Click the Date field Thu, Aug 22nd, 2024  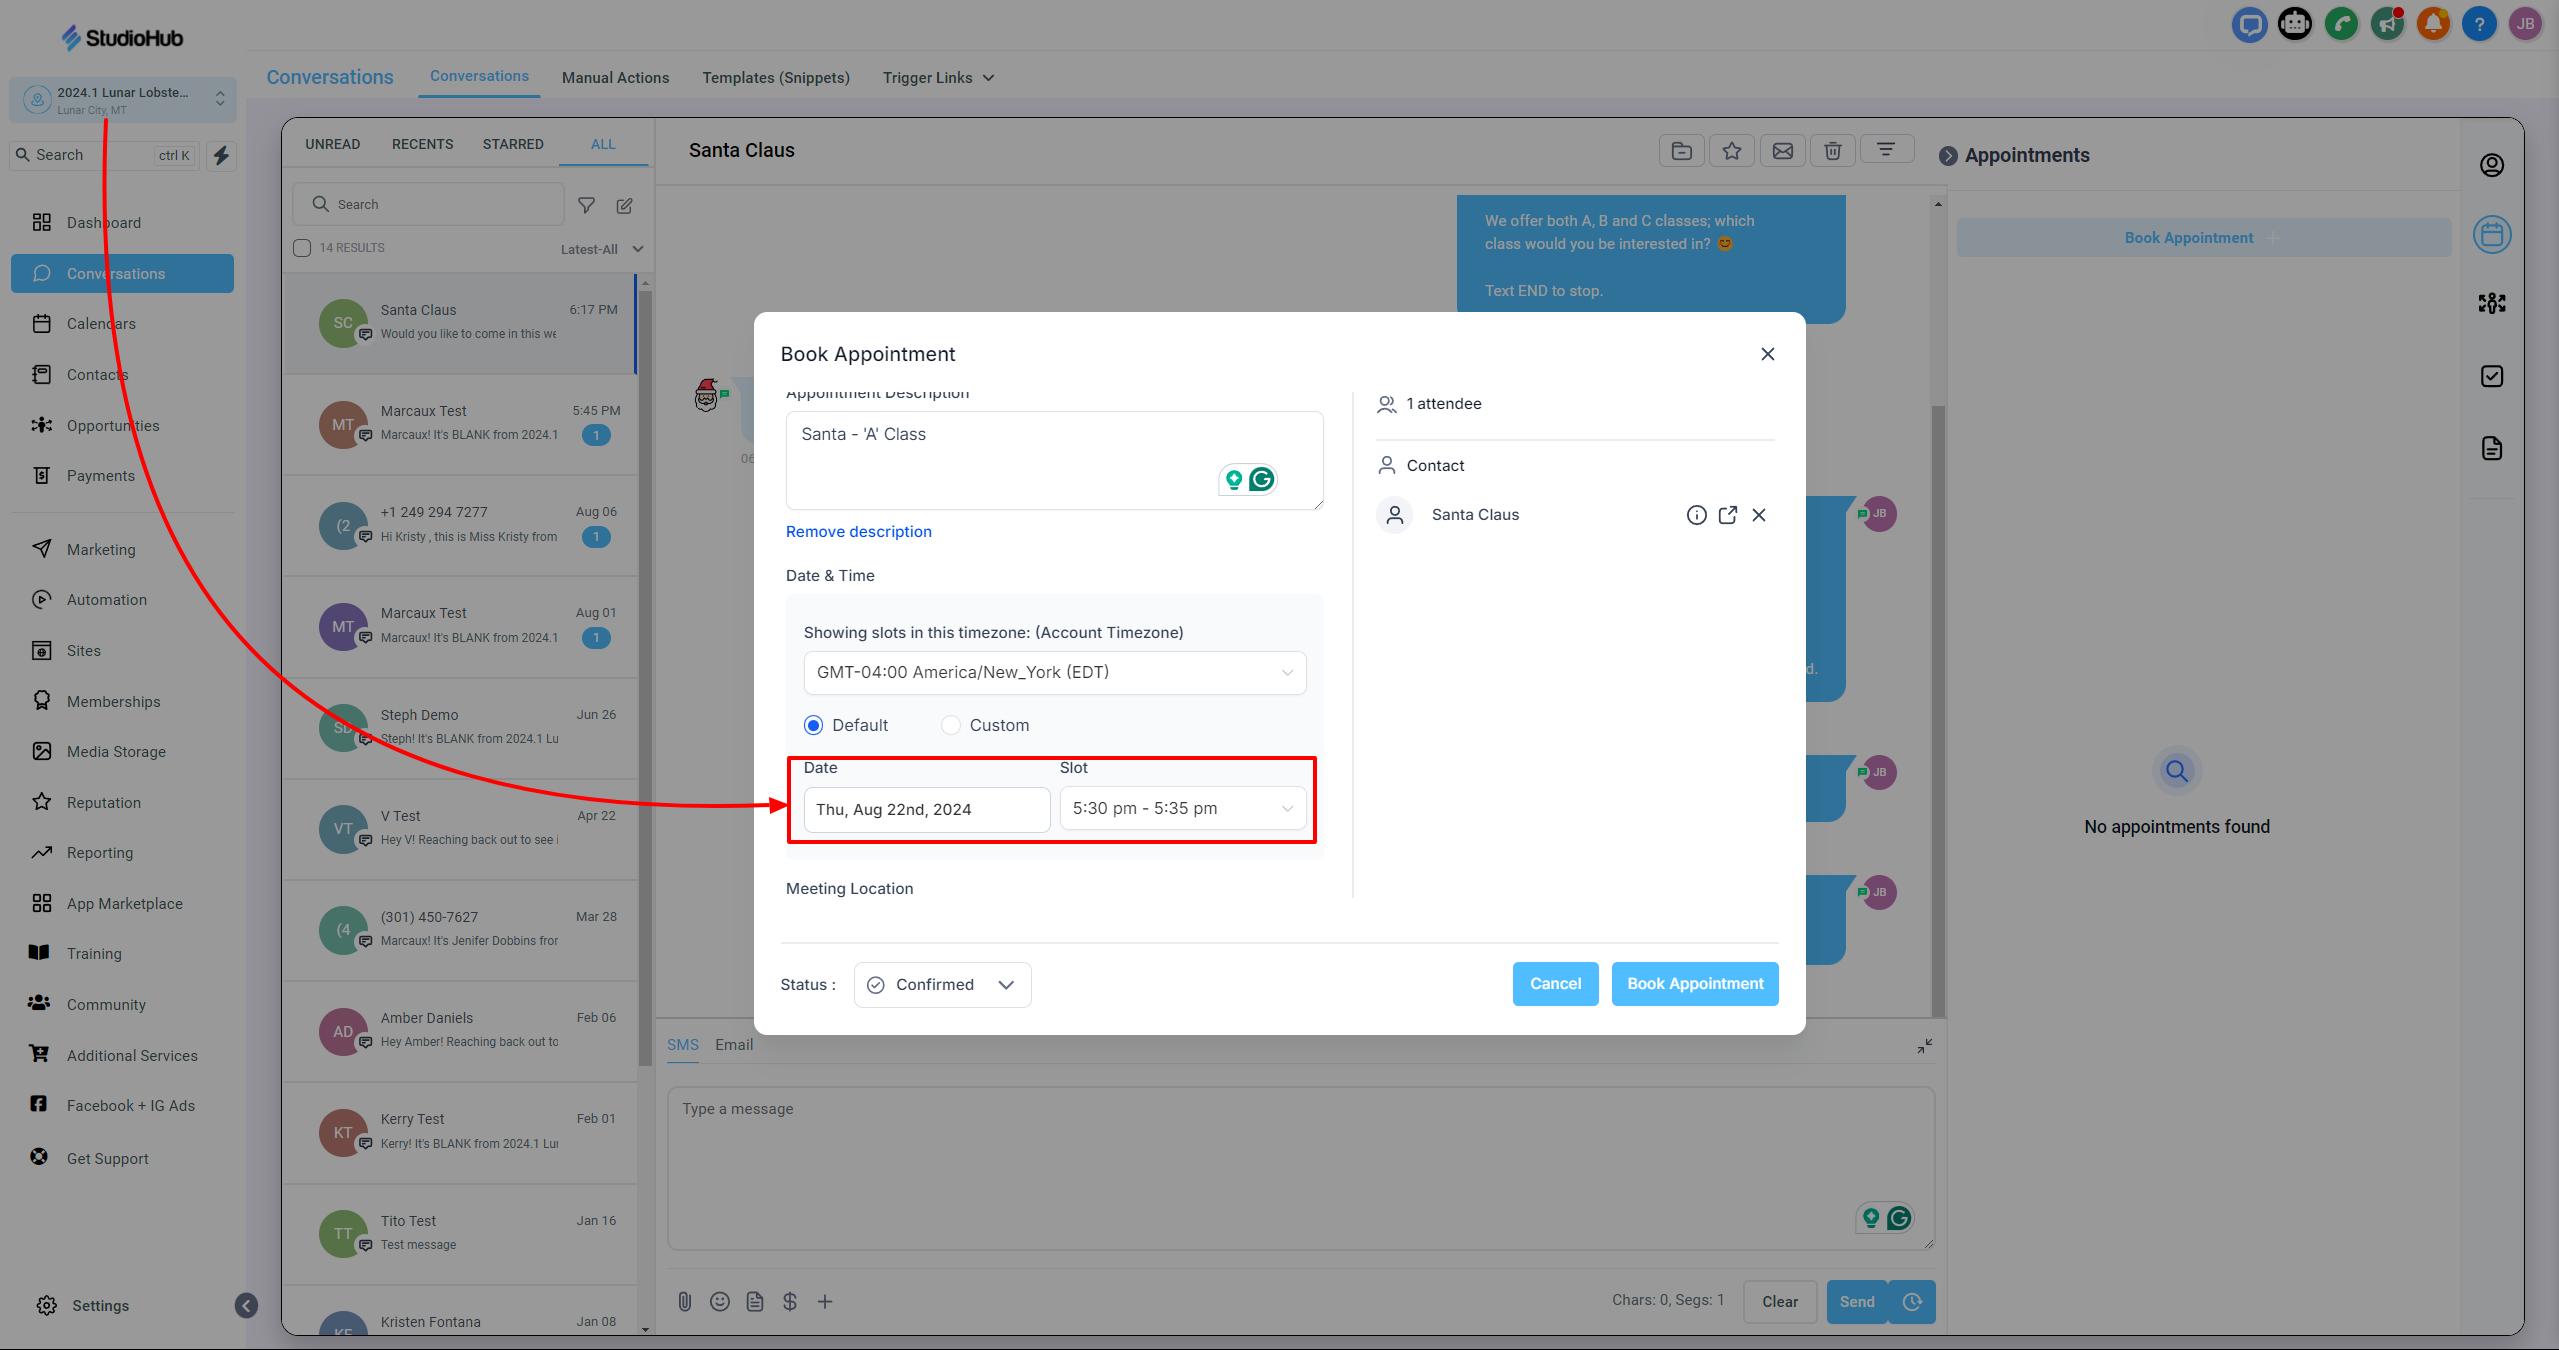click(x=926, y=809)
